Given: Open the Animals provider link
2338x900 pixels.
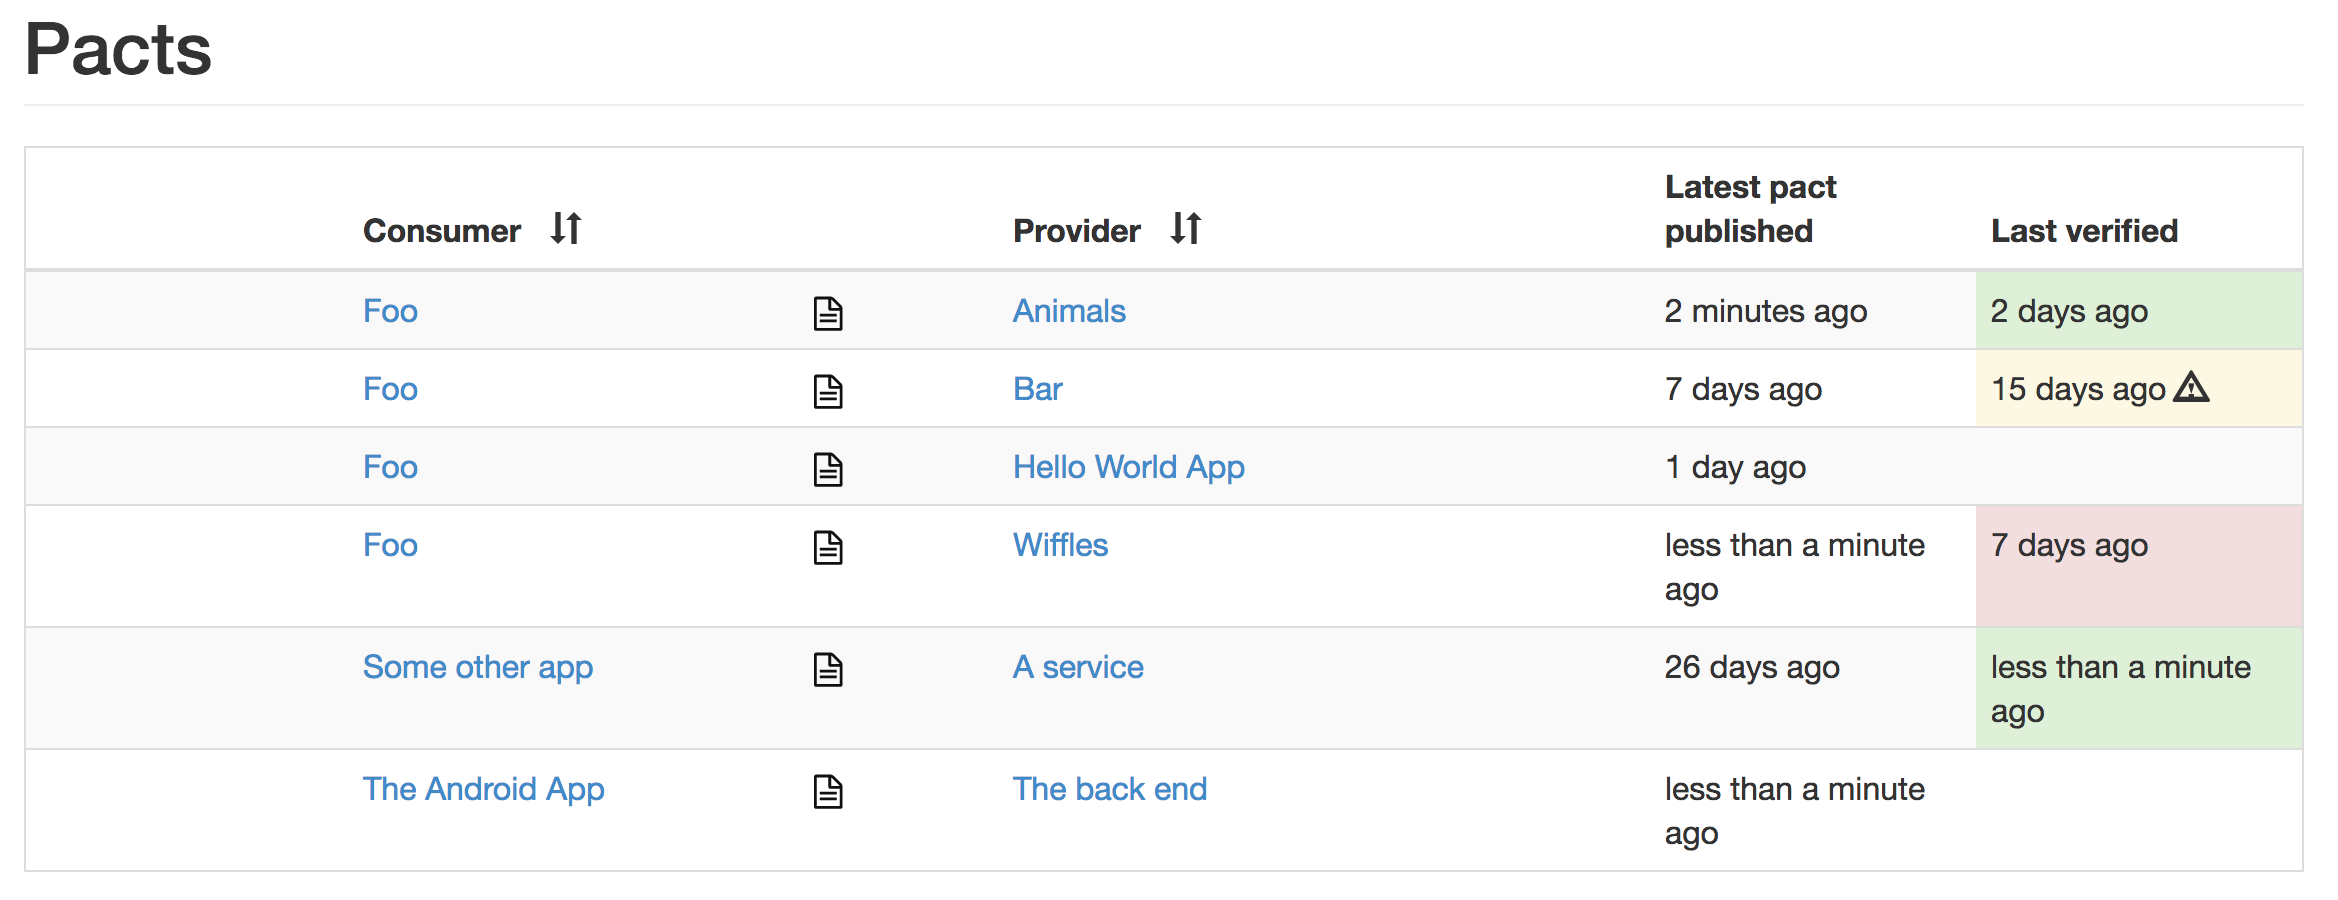Looking at the screenshot, I should 1069,311.
